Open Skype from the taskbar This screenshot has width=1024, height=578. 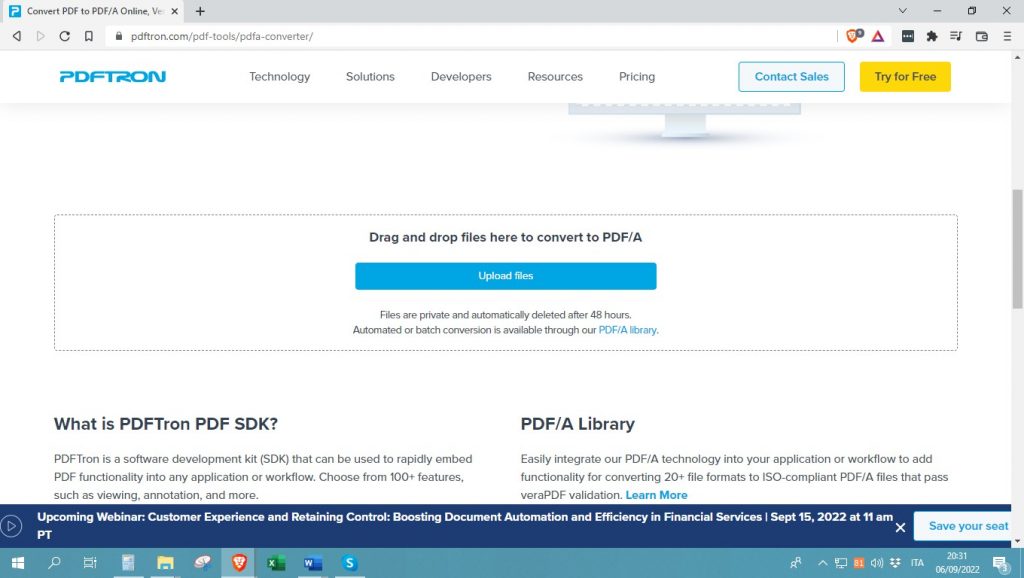click(349, 563)
